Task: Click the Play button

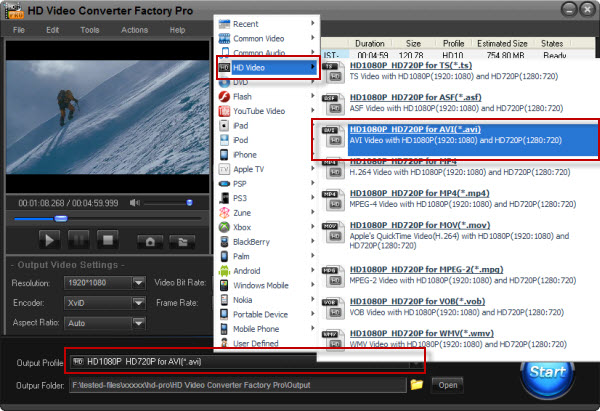Action: click(49, 240)
